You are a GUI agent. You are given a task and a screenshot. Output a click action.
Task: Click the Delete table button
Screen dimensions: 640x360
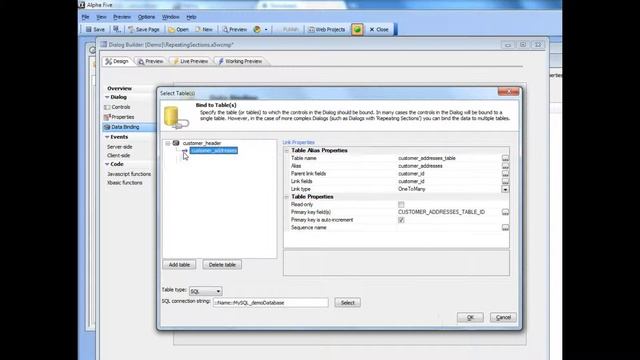(x=222, y=265)
